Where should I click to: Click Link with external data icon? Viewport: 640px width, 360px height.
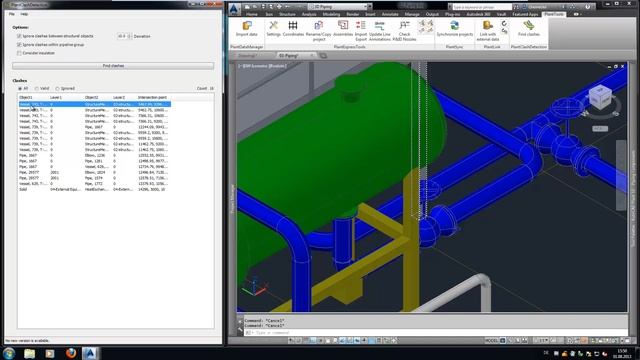[488, 25]
